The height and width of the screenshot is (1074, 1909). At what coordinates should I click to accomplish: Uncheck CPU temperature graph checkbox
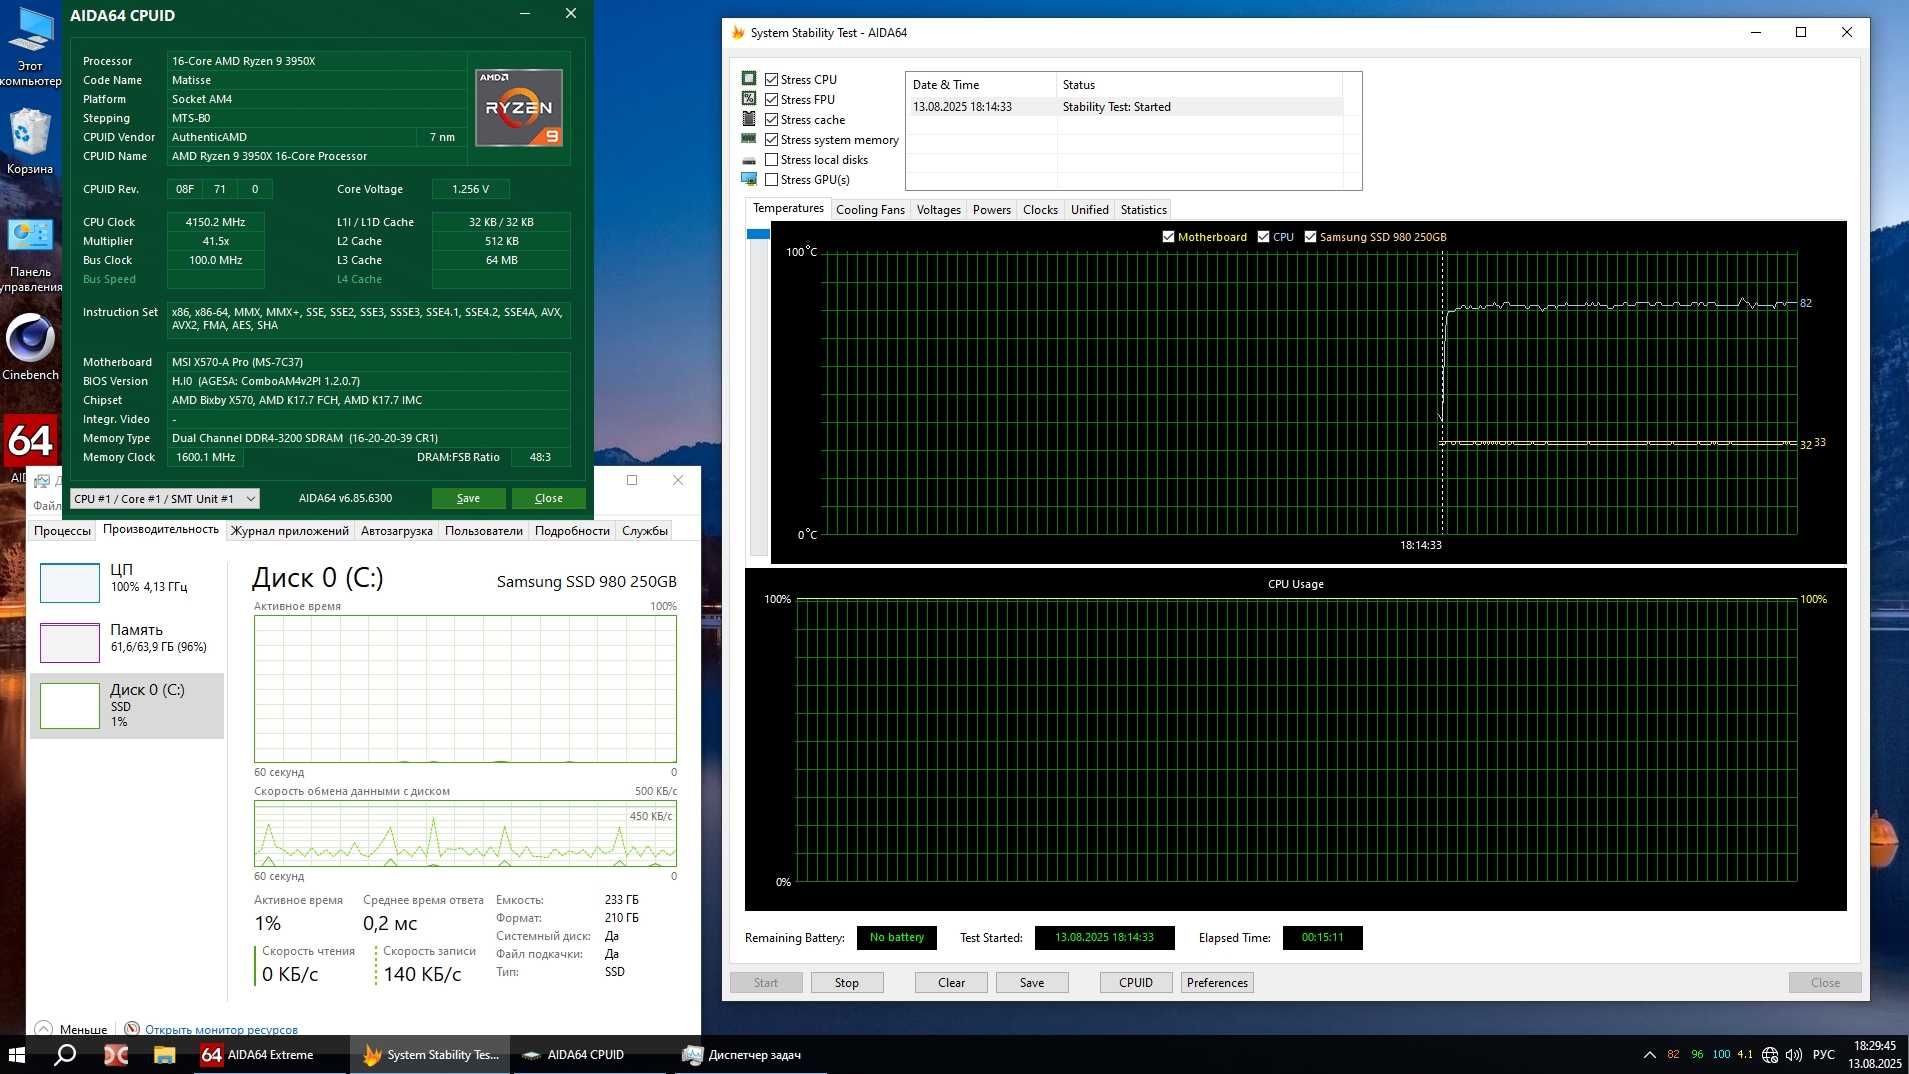1263,237
